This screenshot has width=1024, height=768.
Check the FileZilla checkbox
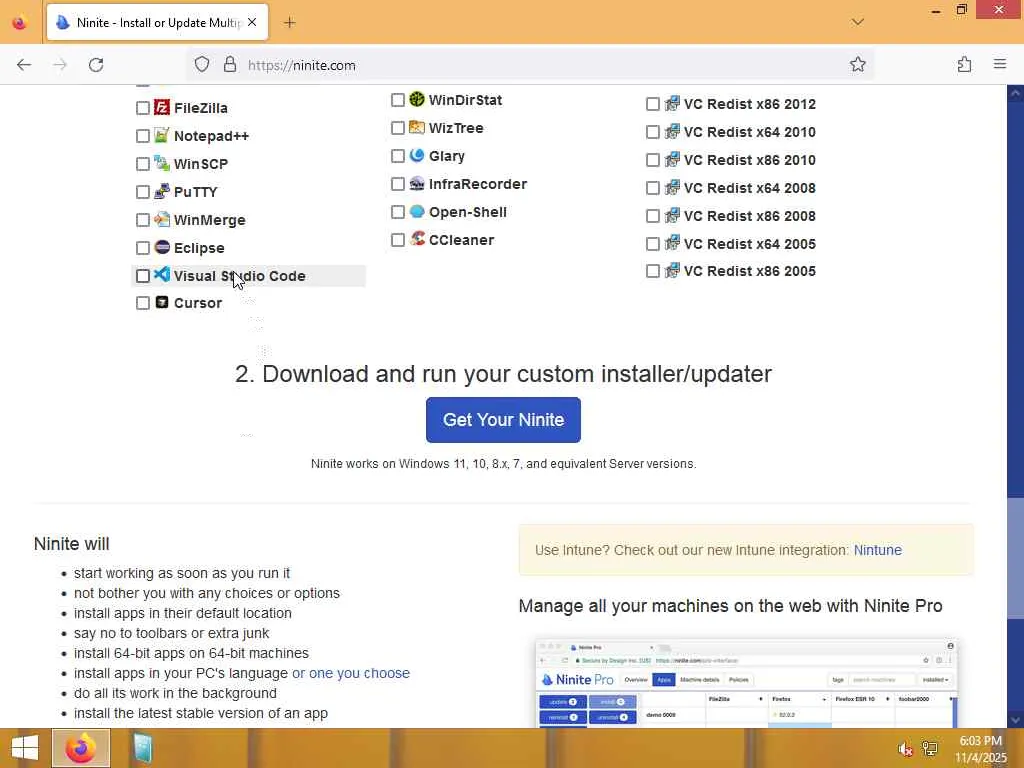(143, 108)
